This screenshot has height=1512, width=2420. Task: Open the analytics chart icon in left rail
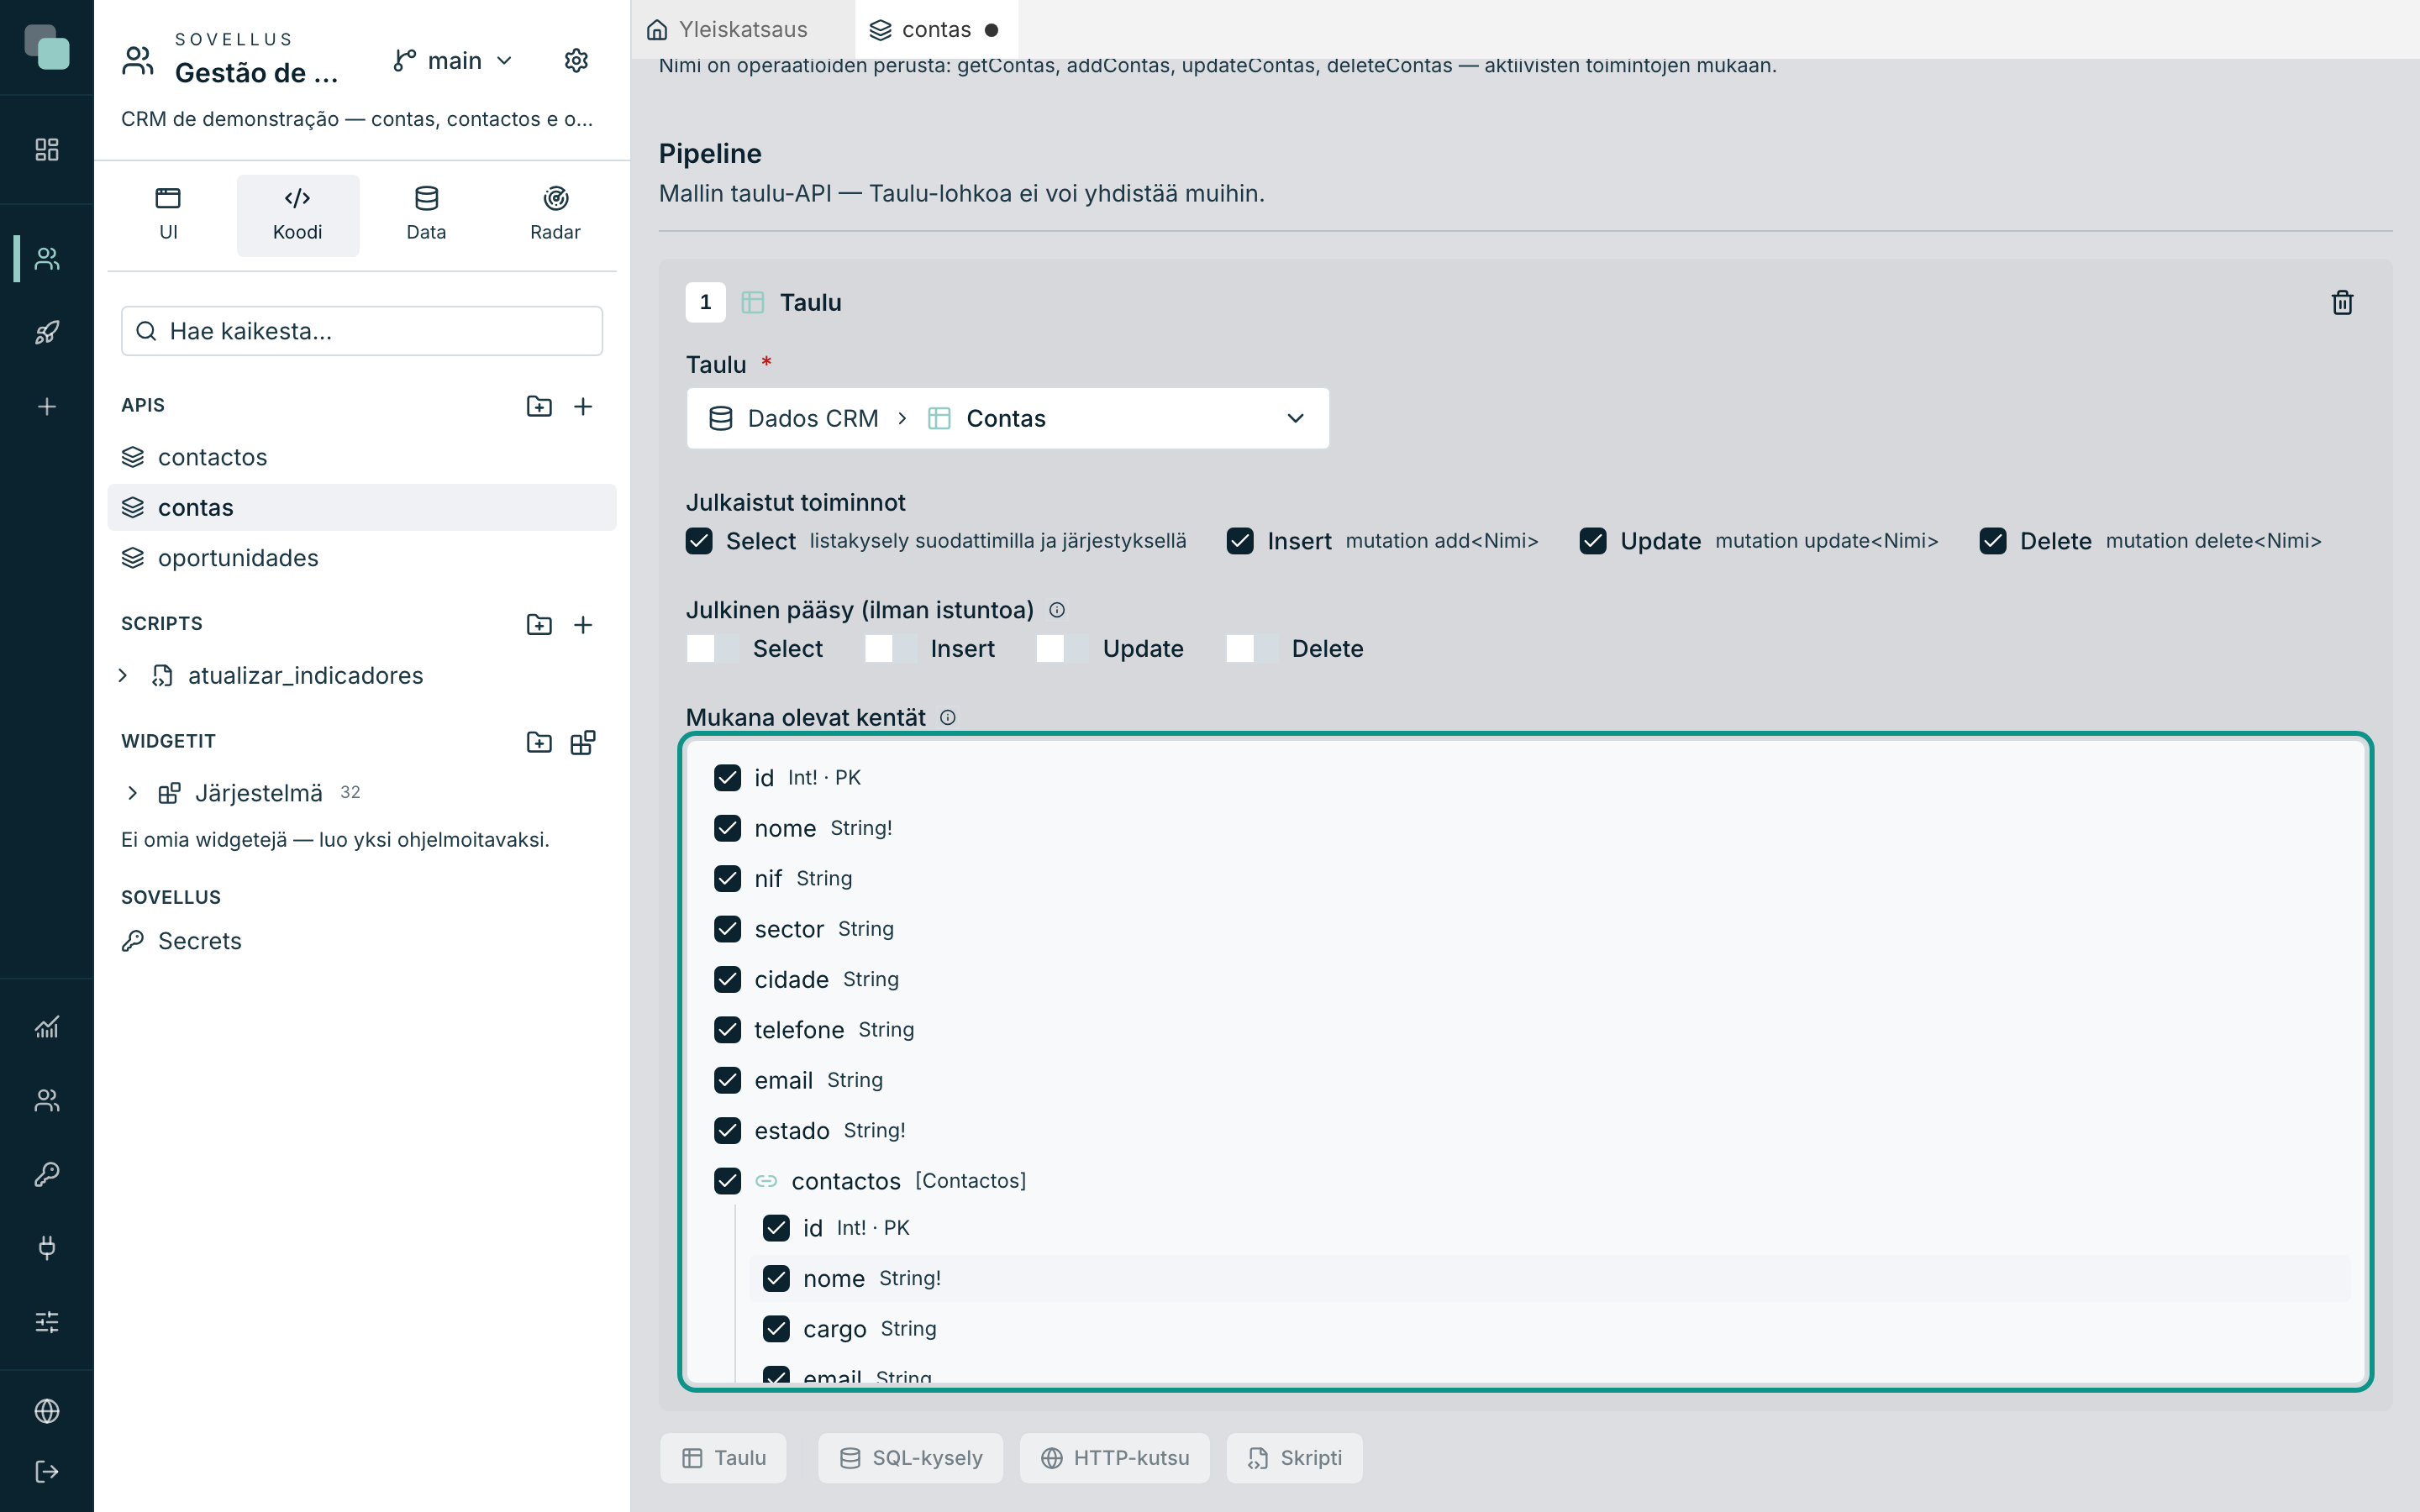pyautogui.click(x=47, y=1026)
